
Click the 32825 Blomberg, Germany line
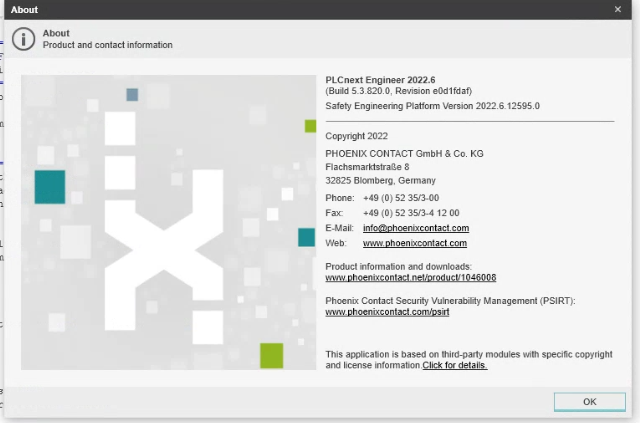click(x=380, y=180)
